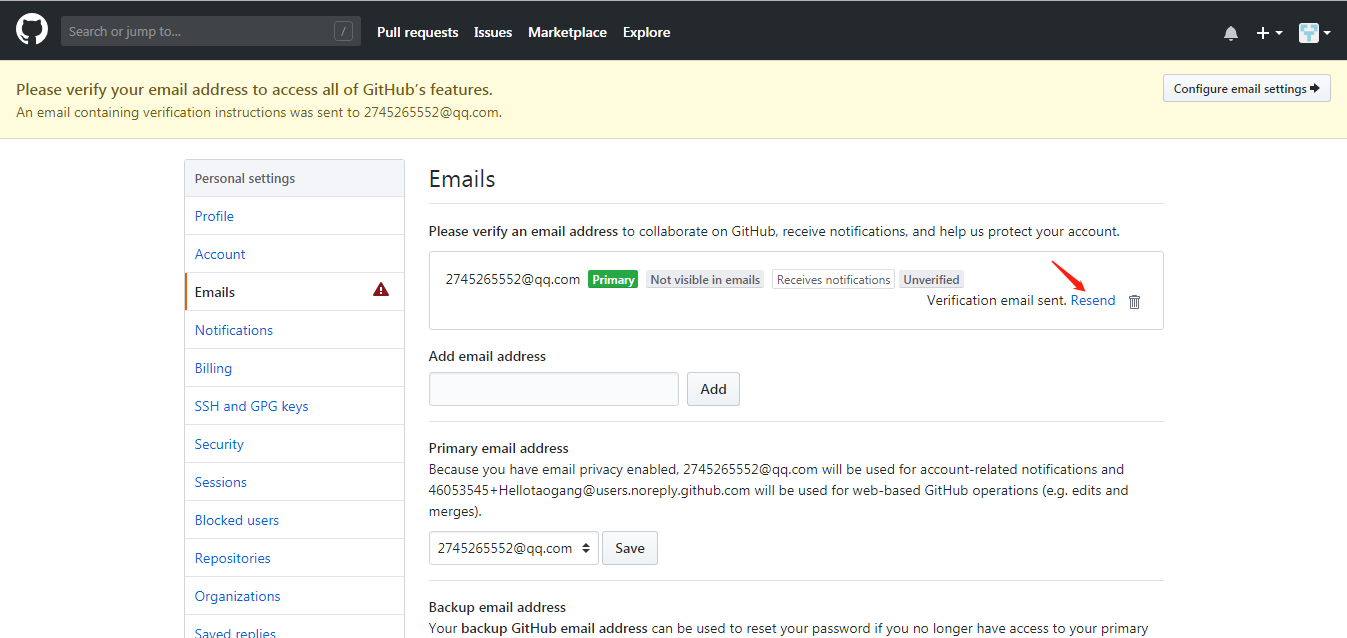Navigate to Explore
Screen dimensions: 1347x638
[x=646, y=32]
